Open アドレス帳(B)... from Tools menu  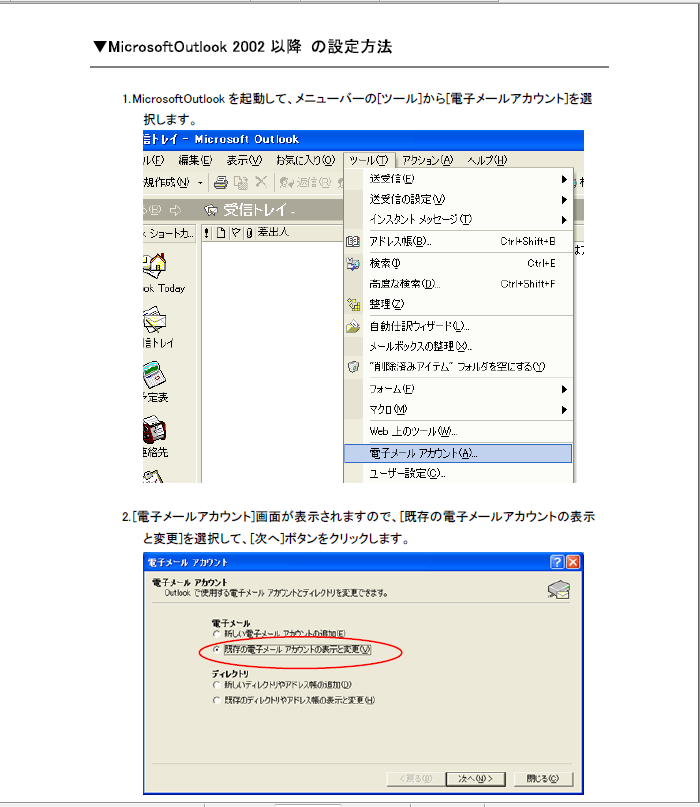pos(458,241)
